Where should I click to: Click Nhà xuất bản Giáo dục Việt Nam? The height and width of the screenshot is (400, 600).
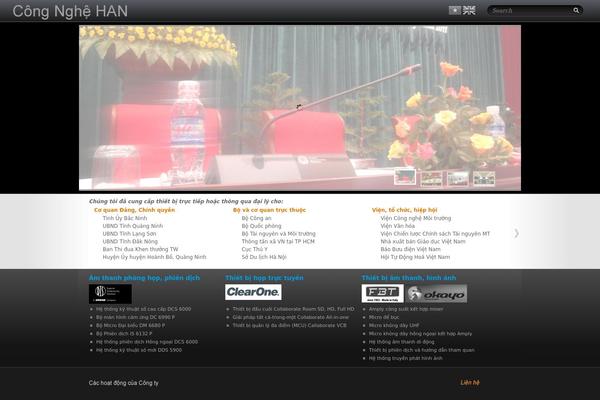[x=423, y=242]
